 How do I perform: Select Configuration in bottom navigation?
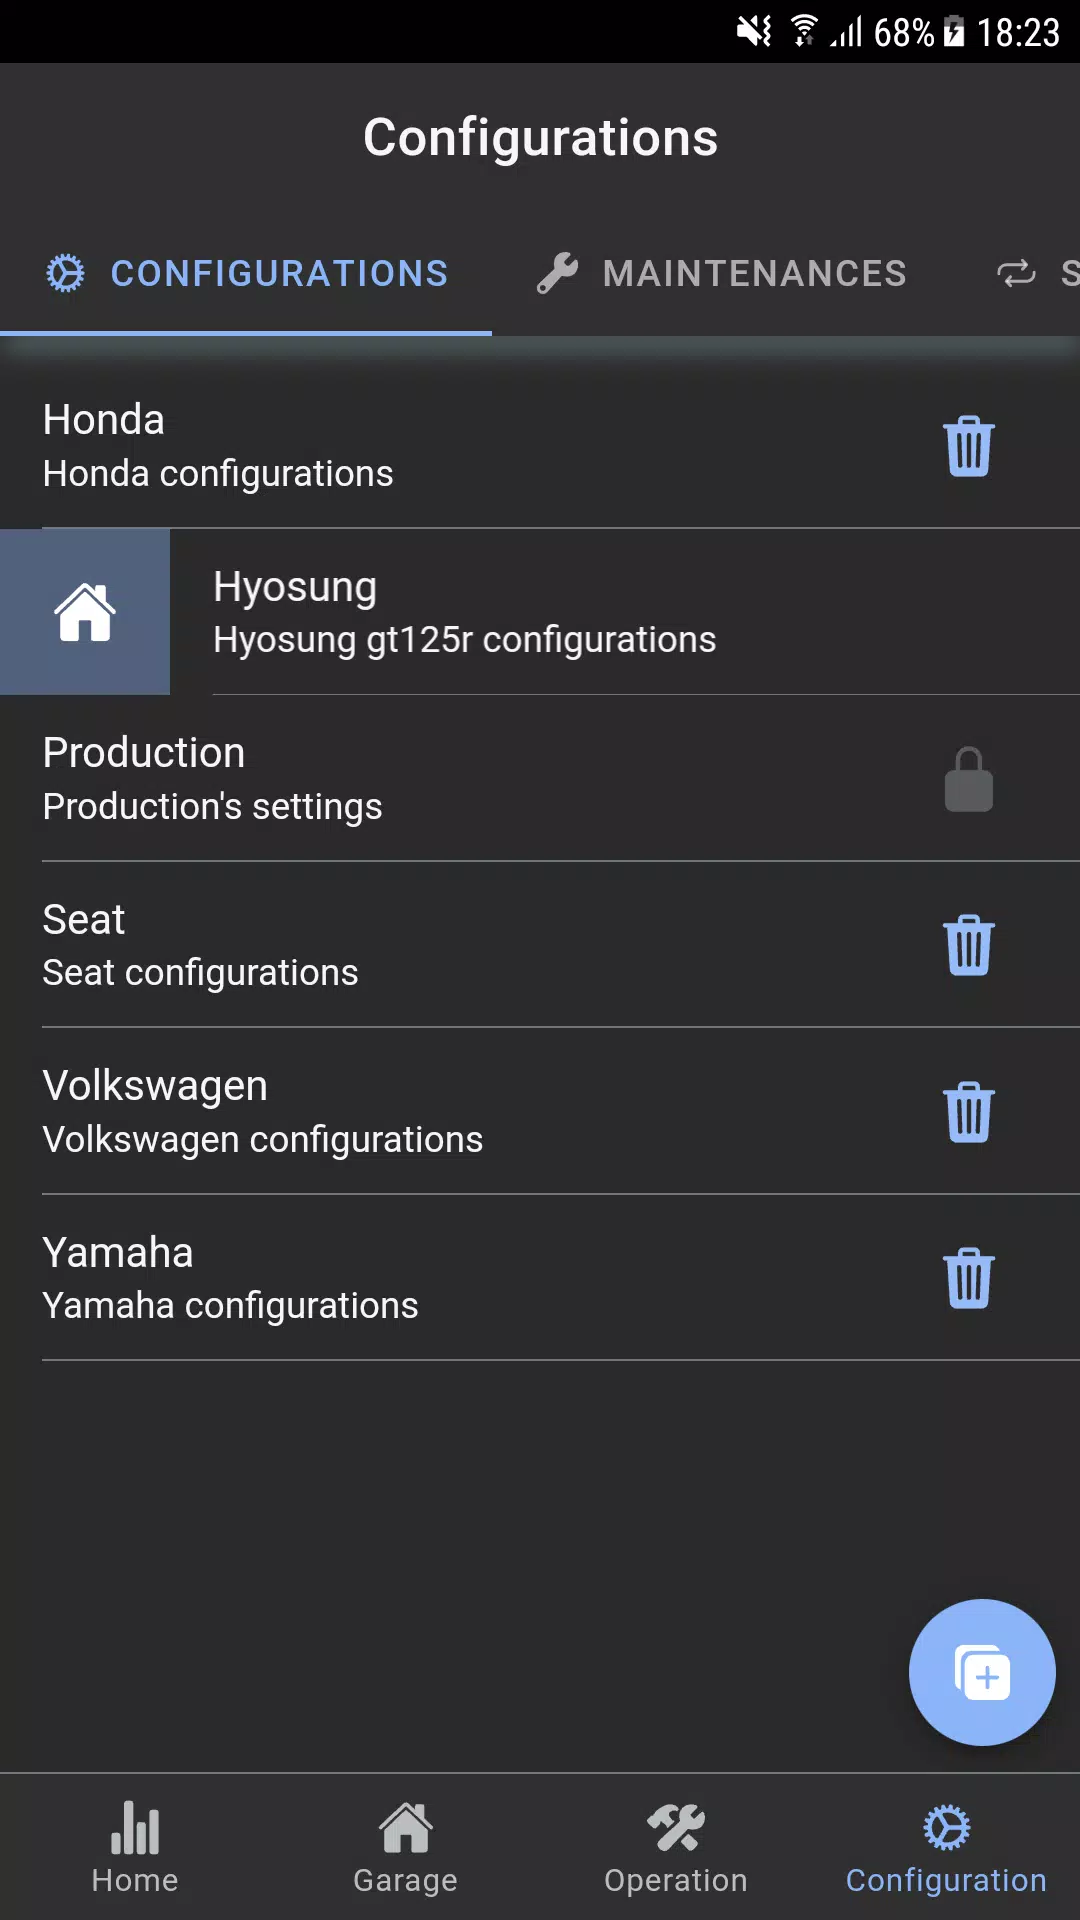pos(945,1847)
